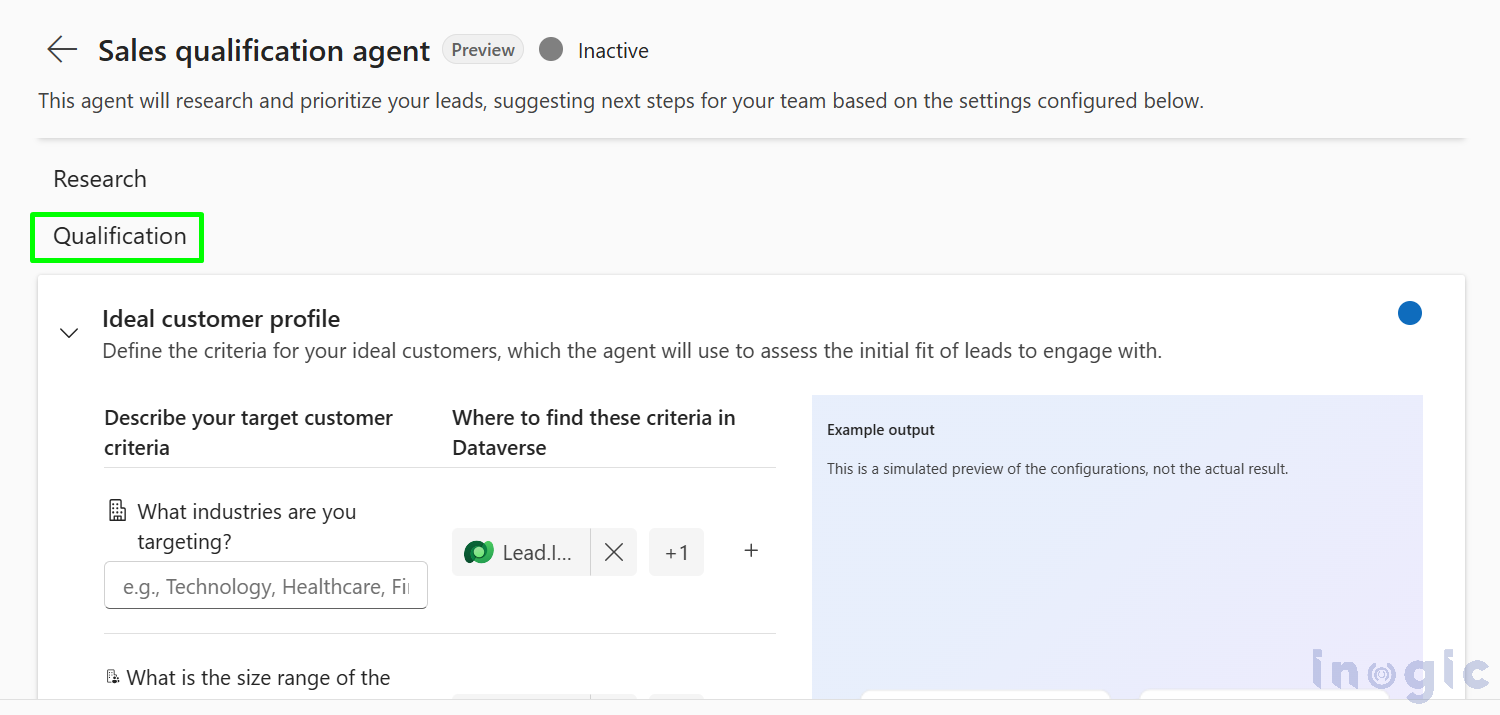
Task: Click the Ideal customer profile heading
Action: click(x=221, y=319)
